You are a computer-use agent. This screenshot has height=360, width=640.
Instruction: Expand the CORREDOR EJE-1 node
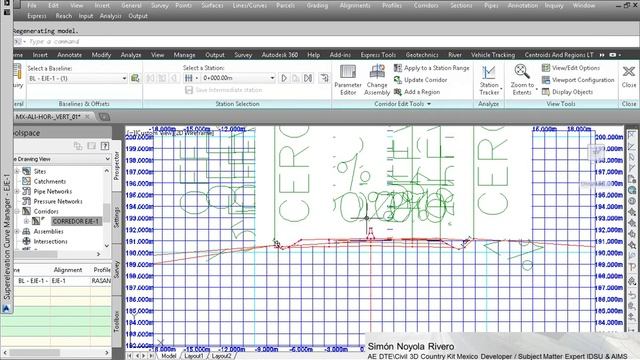point(27,221)
